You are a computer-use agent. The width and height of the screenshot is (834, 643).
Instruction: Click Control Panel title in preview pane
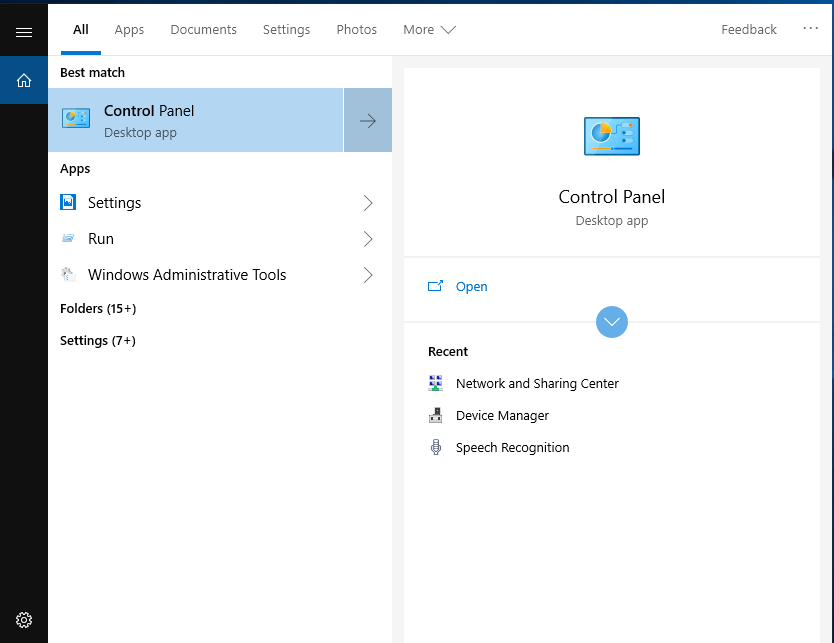click(x=612, y=197)
